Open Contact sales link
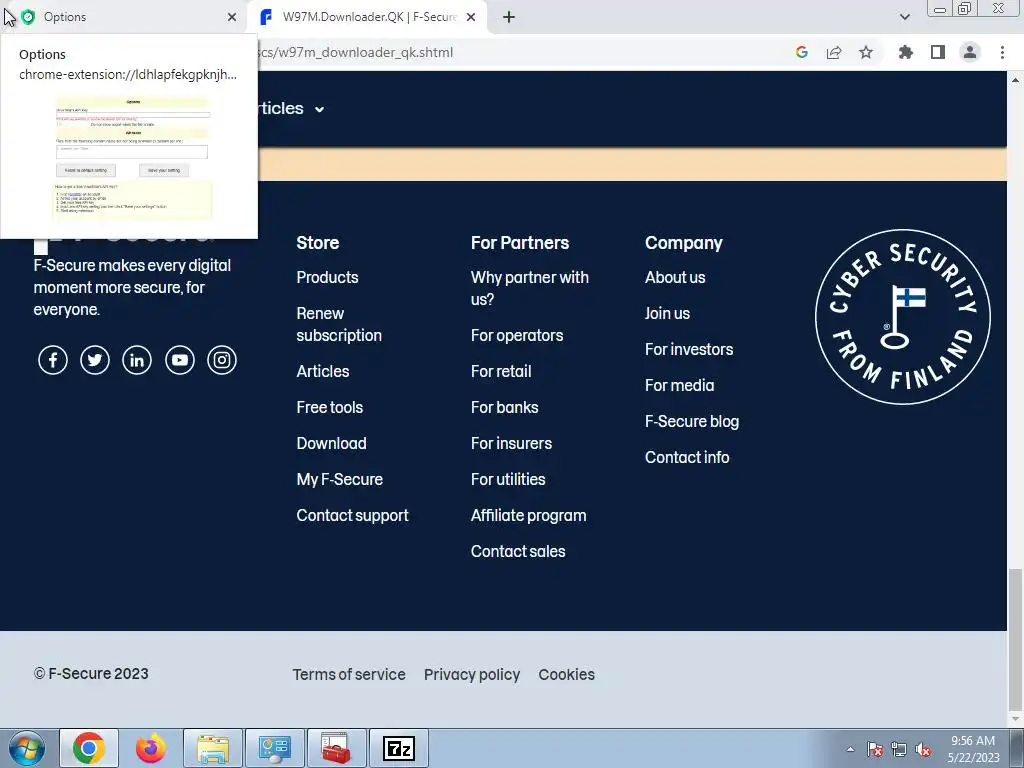 518,551
